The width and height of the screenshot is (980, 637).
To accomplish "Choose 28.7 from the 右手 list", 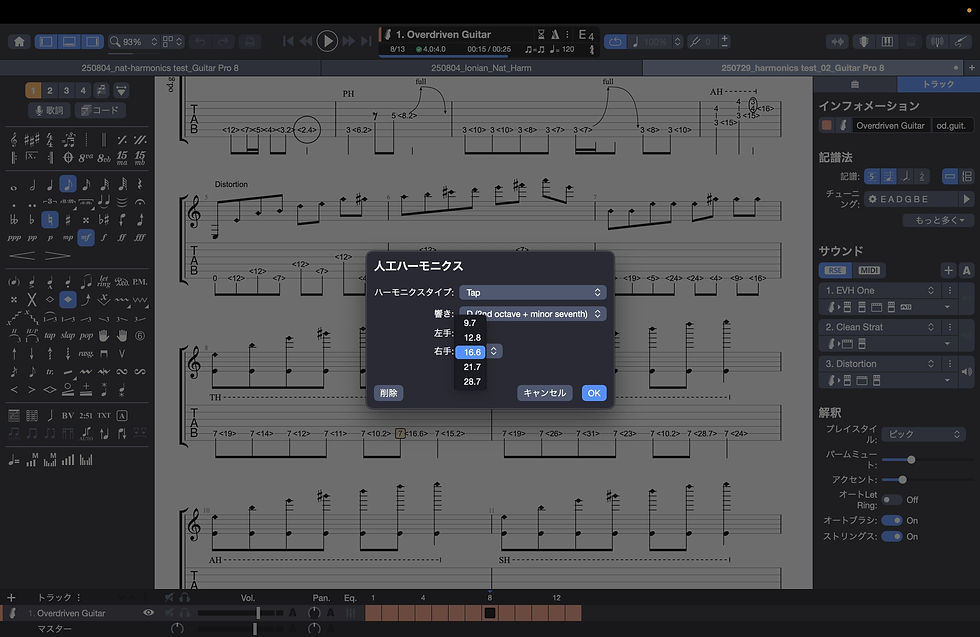I will pyautogui.click(x=472, y=381).
